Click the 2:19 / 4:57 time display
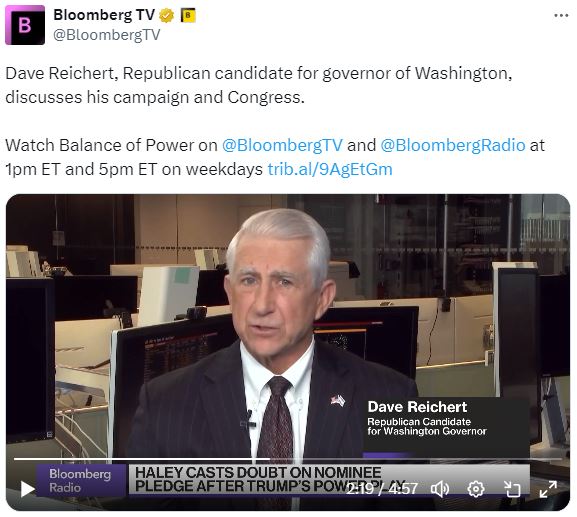The image size is (577, 517). [x=382, y=489]
